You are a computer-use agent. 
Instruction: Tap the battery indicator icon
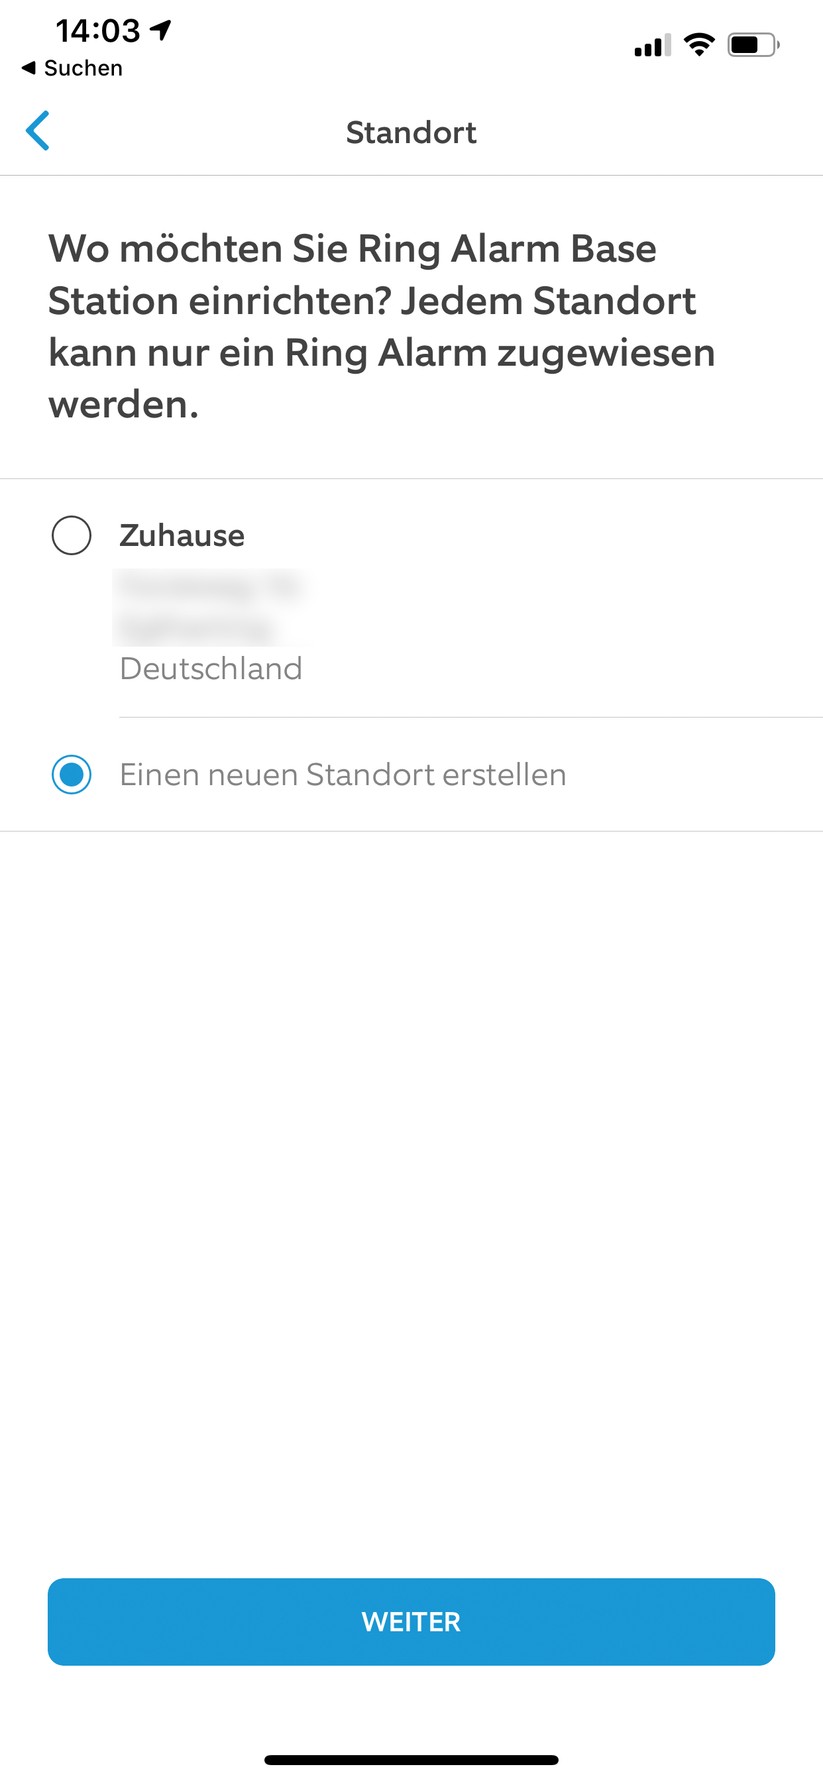pyautogui.click(x=753, y=44)
